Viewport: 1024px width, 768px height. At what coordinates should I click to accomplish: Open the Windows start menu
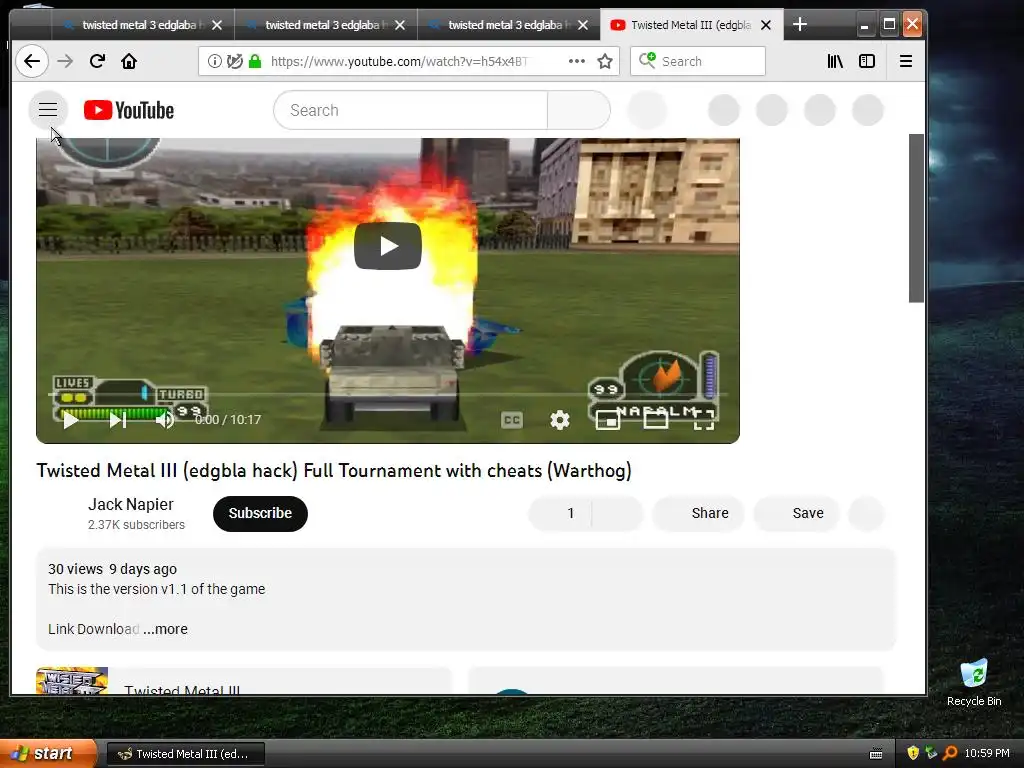47,754
